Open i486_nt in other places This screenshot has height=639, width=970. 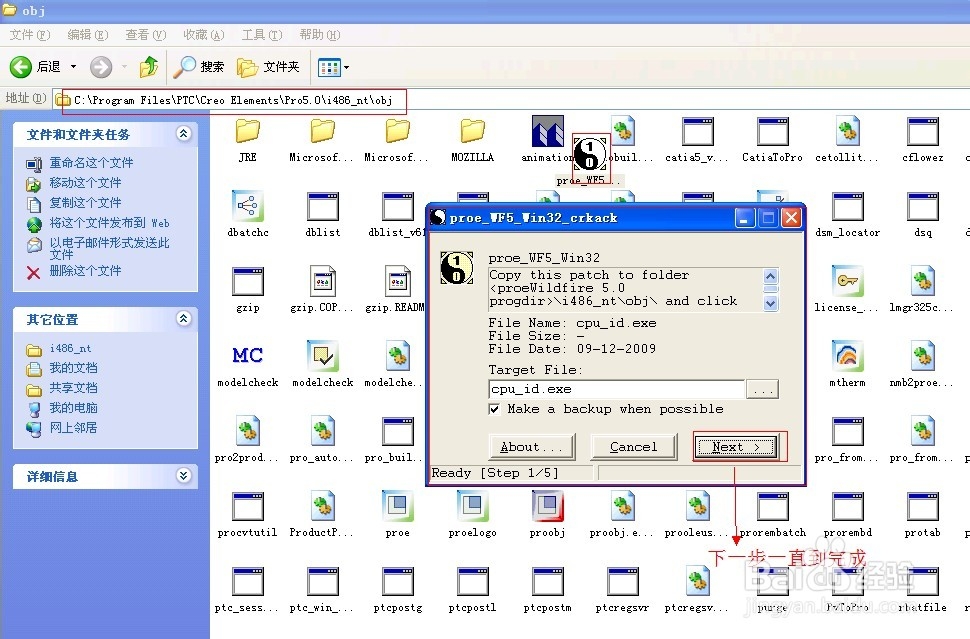[x=71, y=349]
